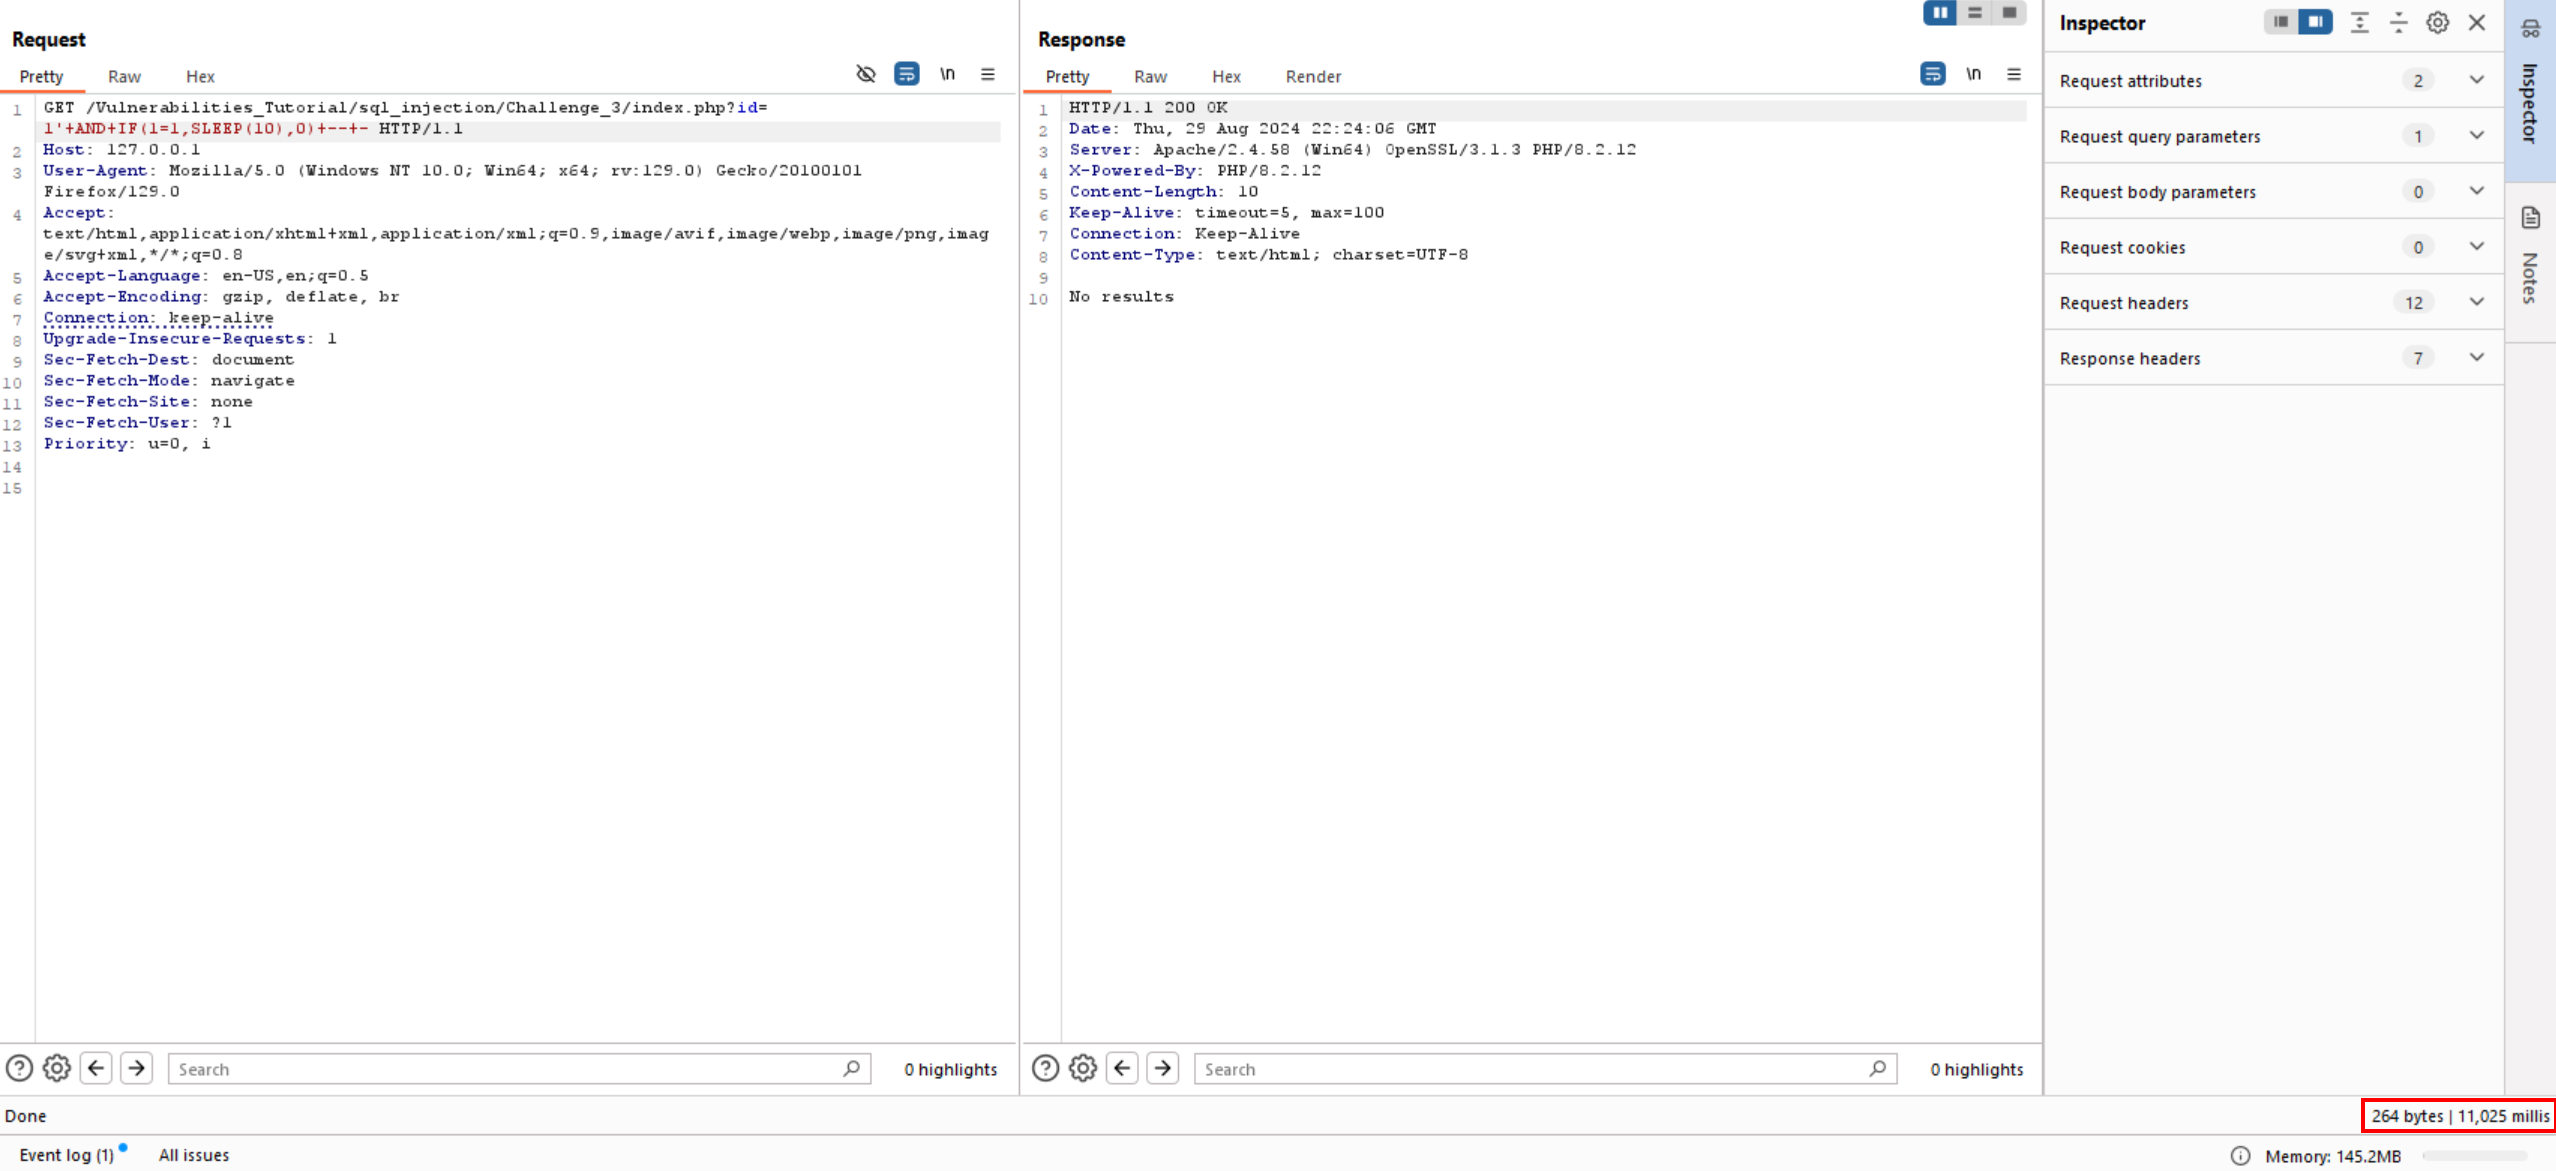2556x1171 pixels.
Task: Select top-bottom request/response layout
Action: tap(1975, 13)
